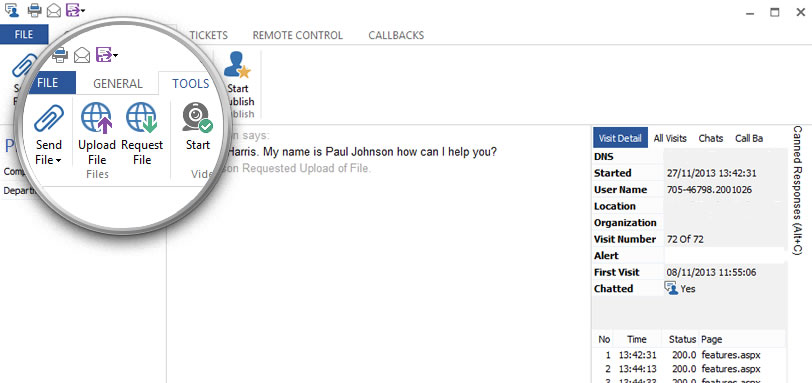This screenshot has height=383, width=812.
Task: Click the small envelope icon in the title bar
Action: pos(54,10)
